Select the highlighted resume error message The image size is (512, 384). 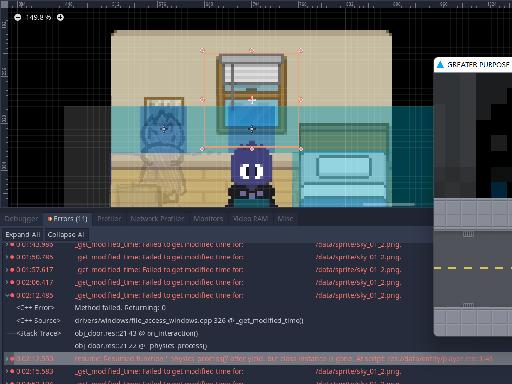click(283, 358)
